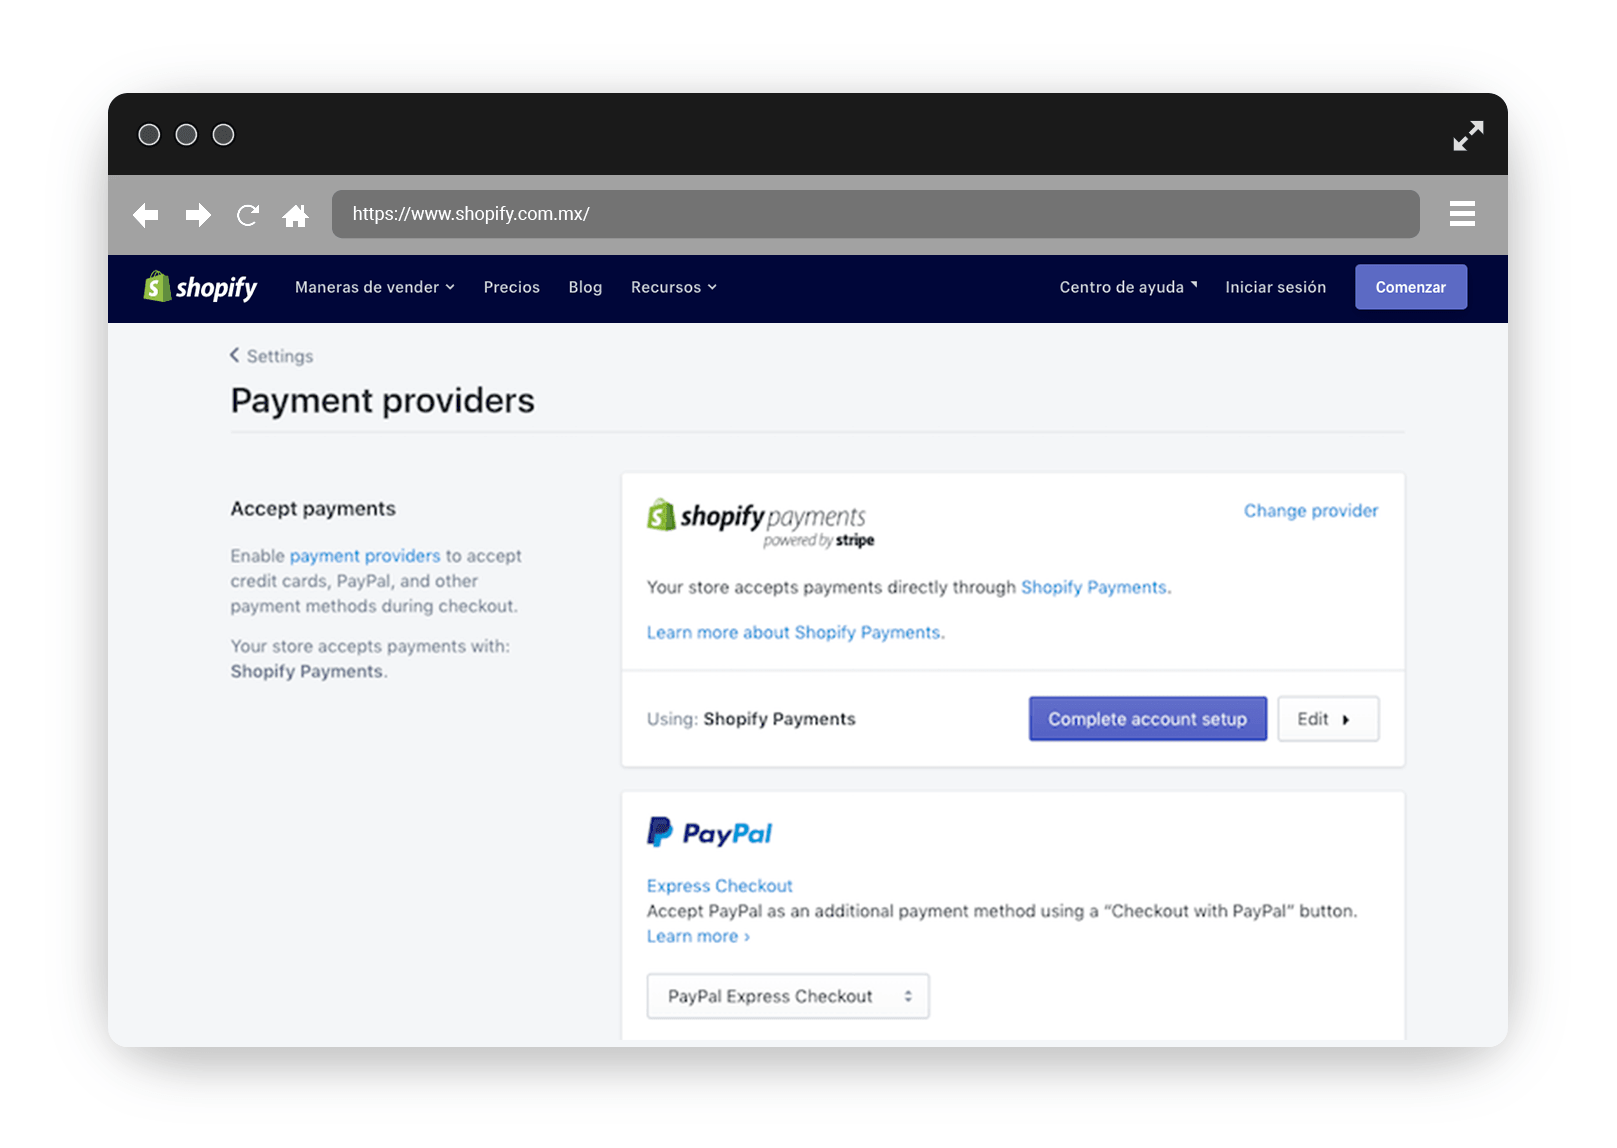Click Change provider link
Screen dimensions: 1617x1148
click(x=1311, y=511)
